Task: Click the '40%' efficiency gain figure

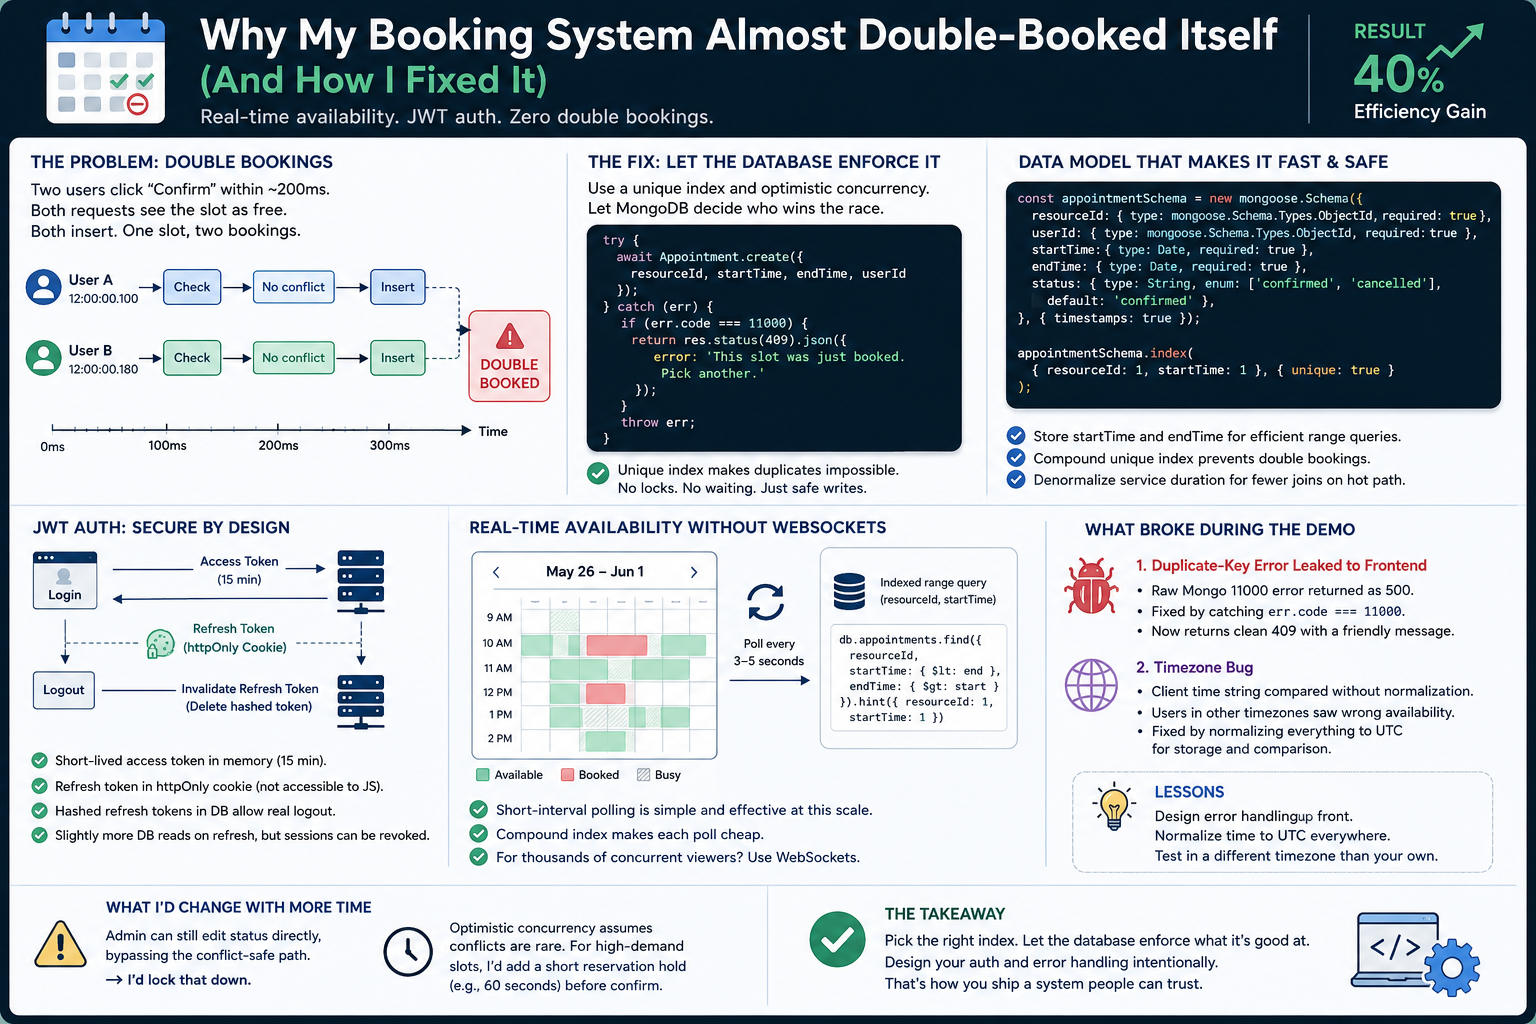Action: (1398, 73)
